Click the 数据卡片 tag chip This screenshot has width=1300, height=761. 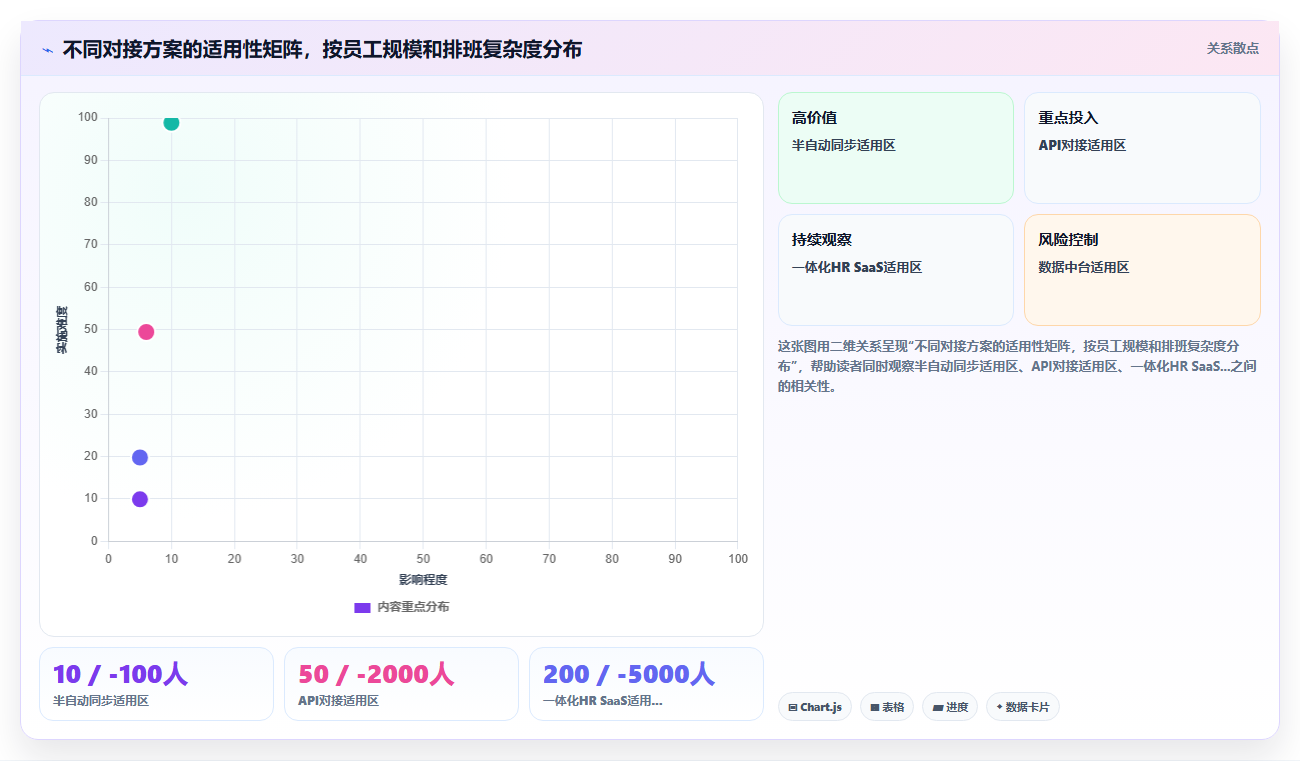tap(1023, 707)
